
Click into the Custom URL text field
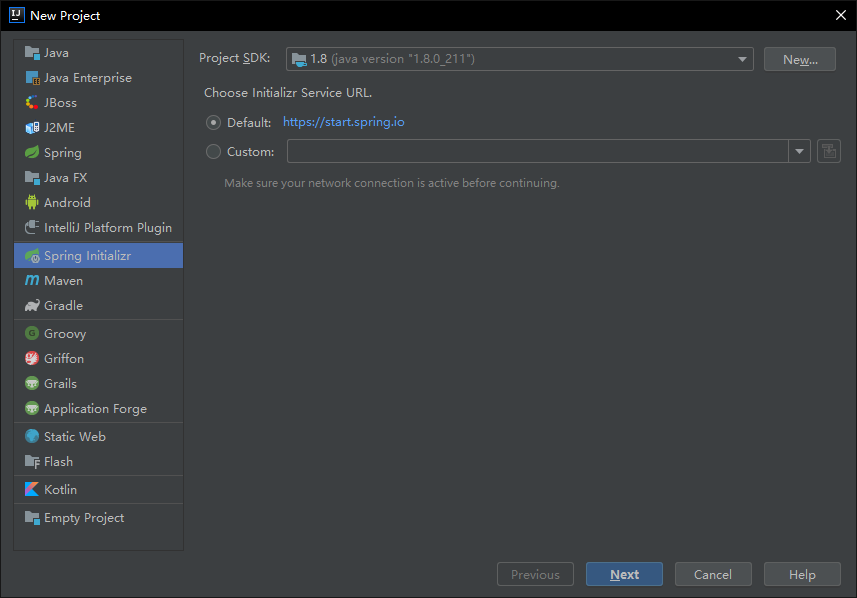[537, 152]
